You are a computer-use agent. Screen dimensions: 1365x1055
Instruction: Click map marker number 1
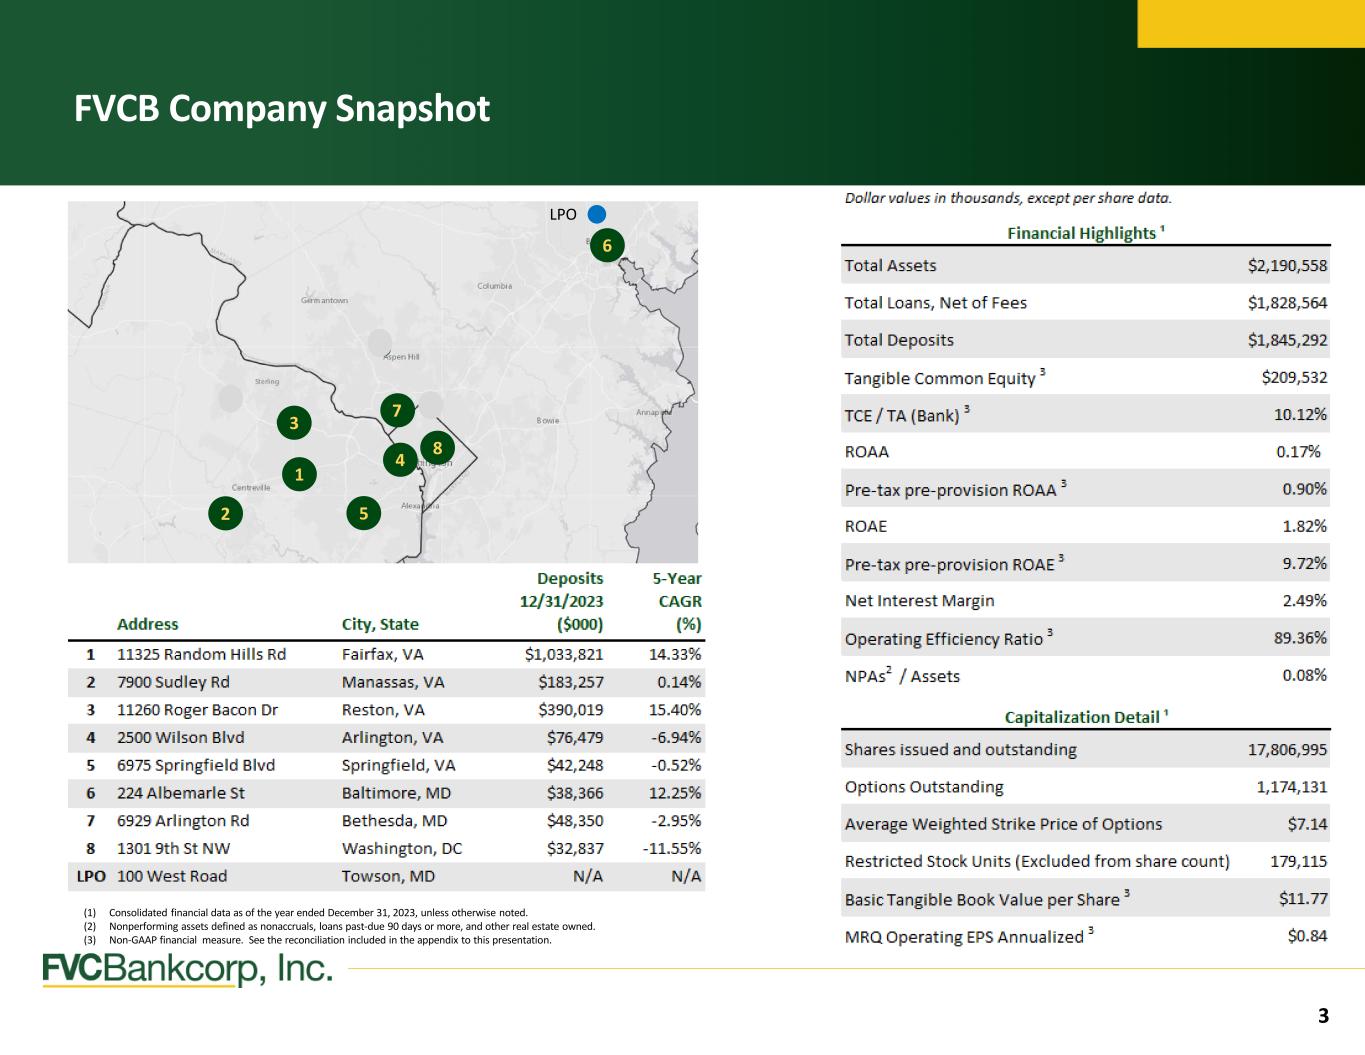pyautogui.click(x=299, y=474)
